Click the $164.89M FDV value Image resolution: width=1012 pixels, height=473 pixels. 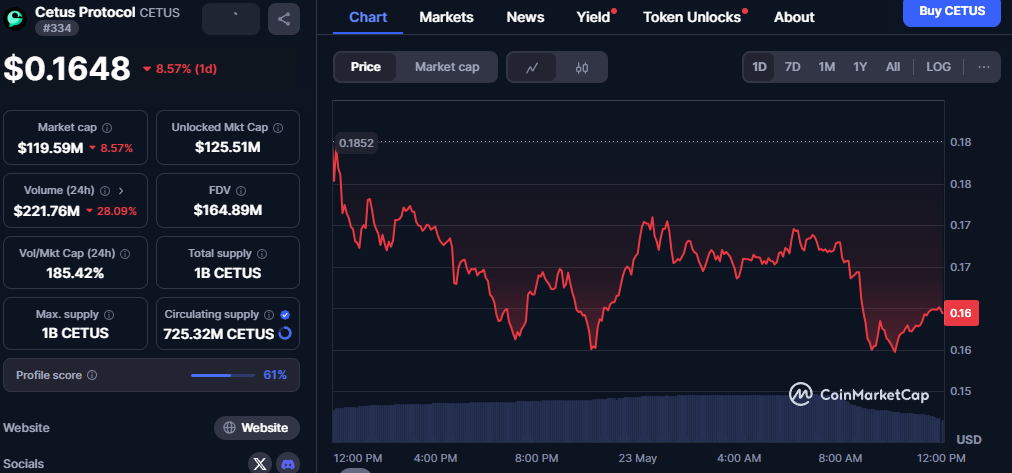(228, 210)
